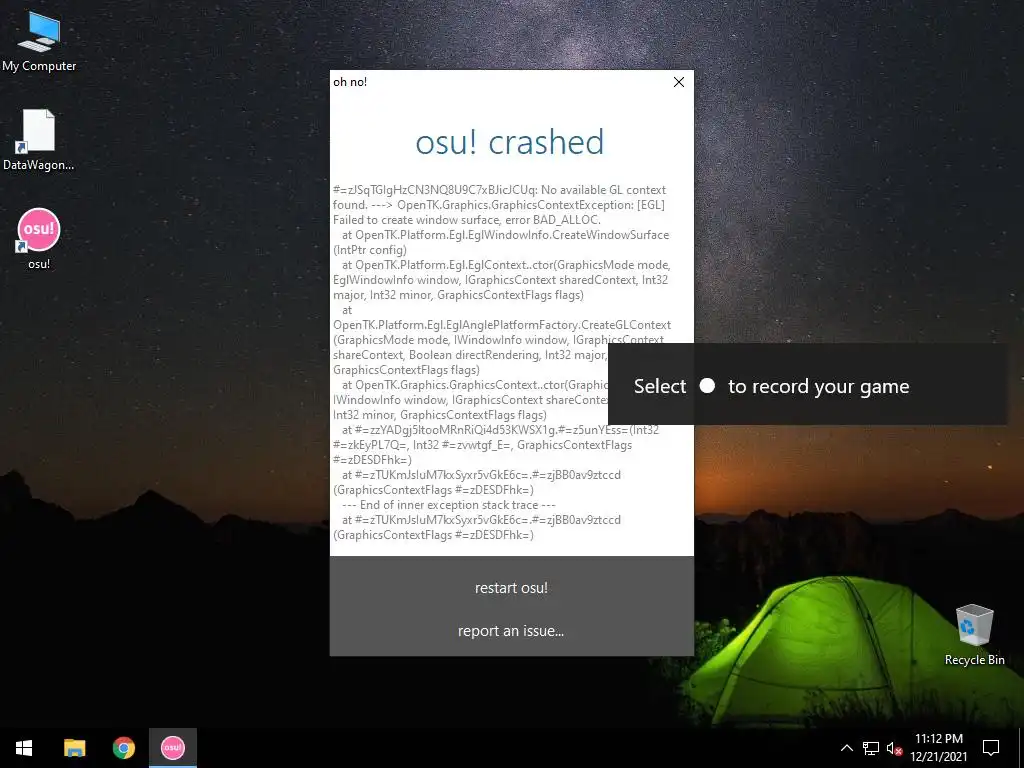This screenshot has height=768, width=1024.
Task: Open File Explorer from the taskbar
Action: [74, 748]
